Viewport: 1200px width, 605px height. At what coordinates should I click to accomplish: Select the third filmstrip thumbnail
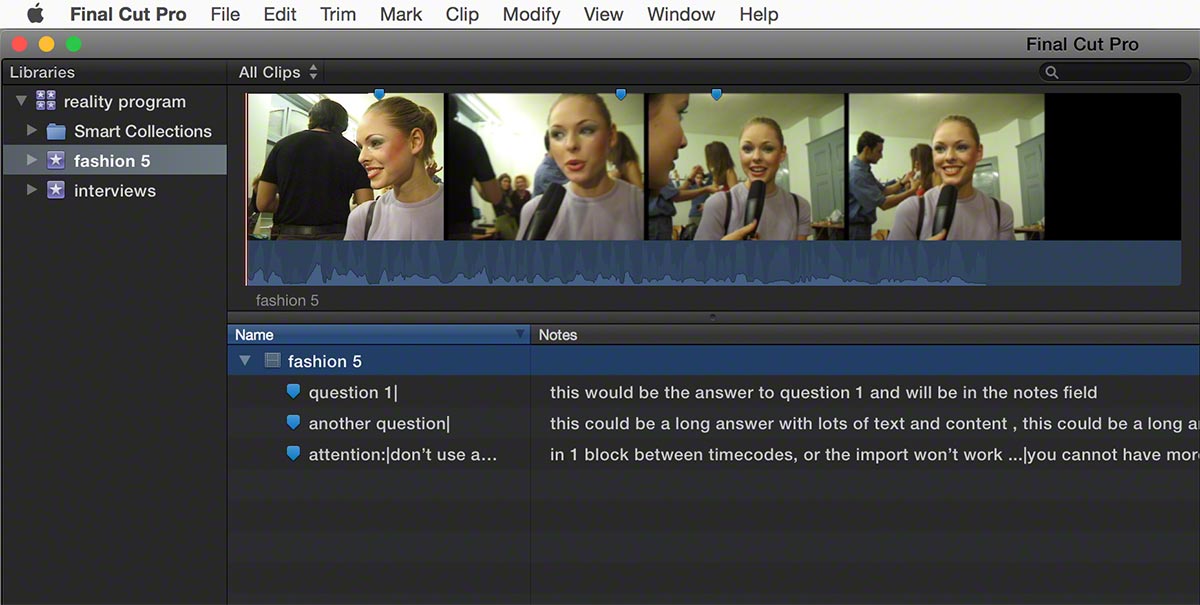(746, 167)
